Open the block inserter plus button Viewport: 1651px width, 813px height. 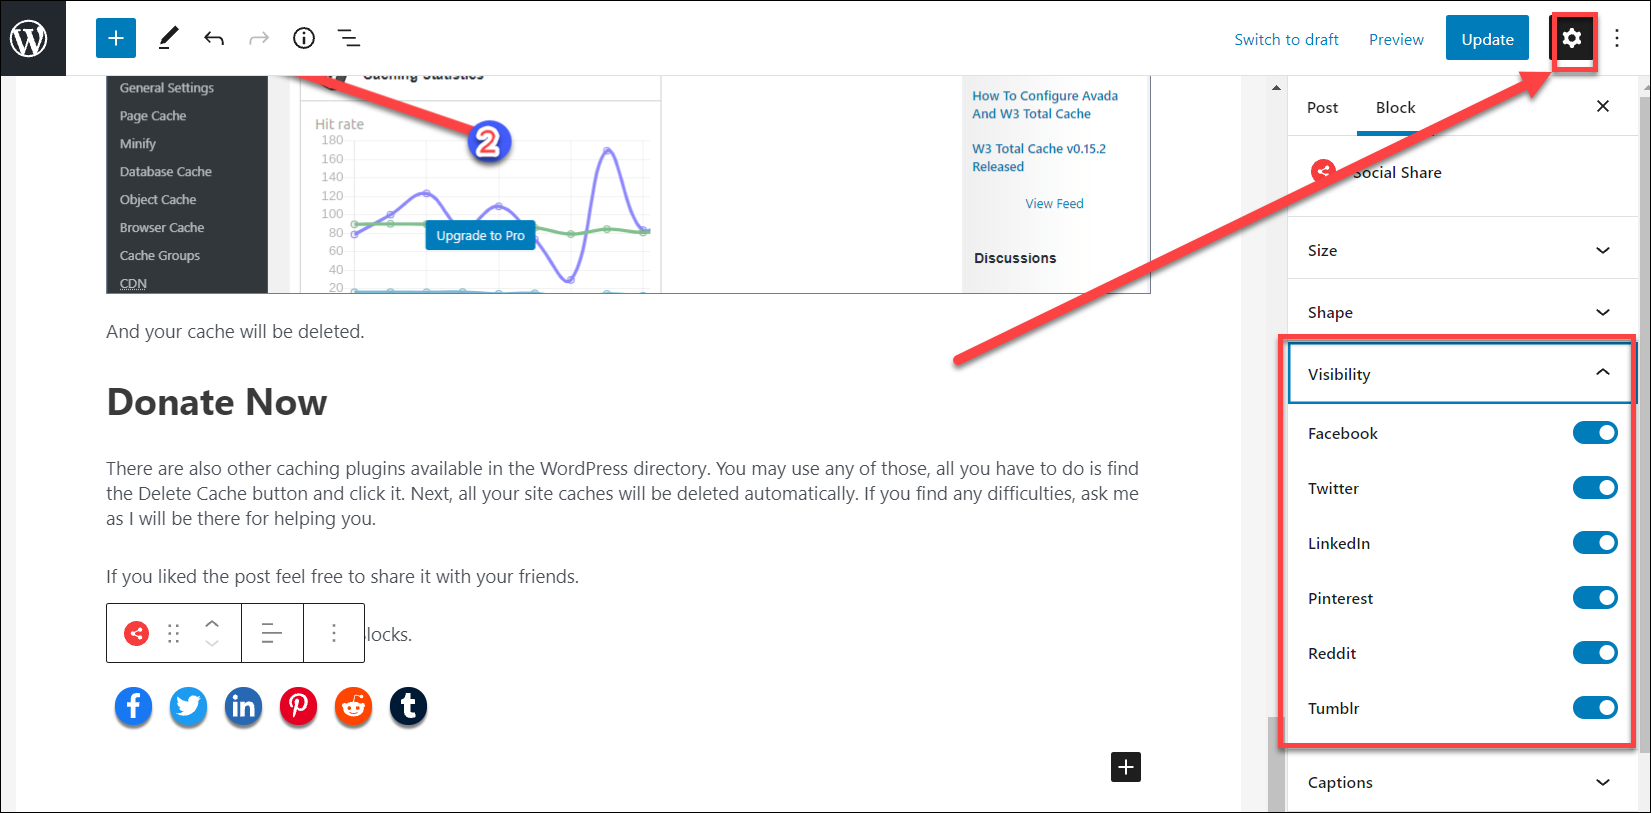[116, 38]
